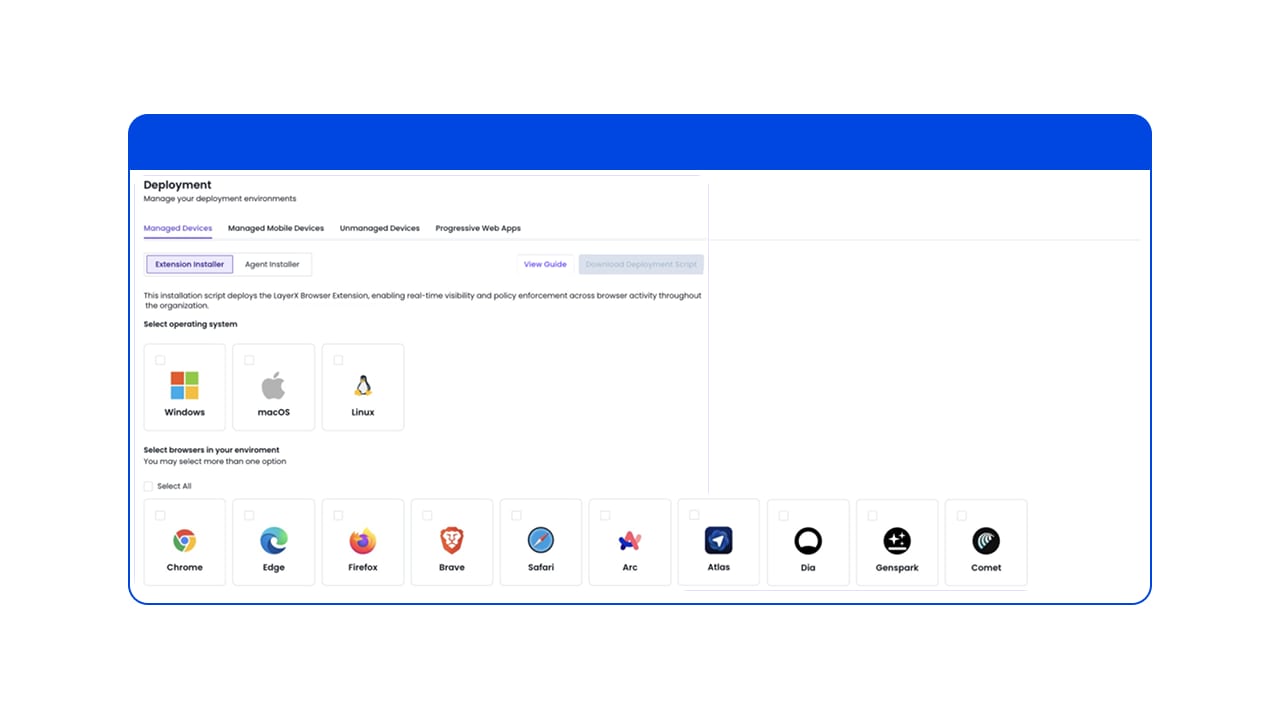Click the Deployment heading

pyautogui.click(x=178, y=185)
